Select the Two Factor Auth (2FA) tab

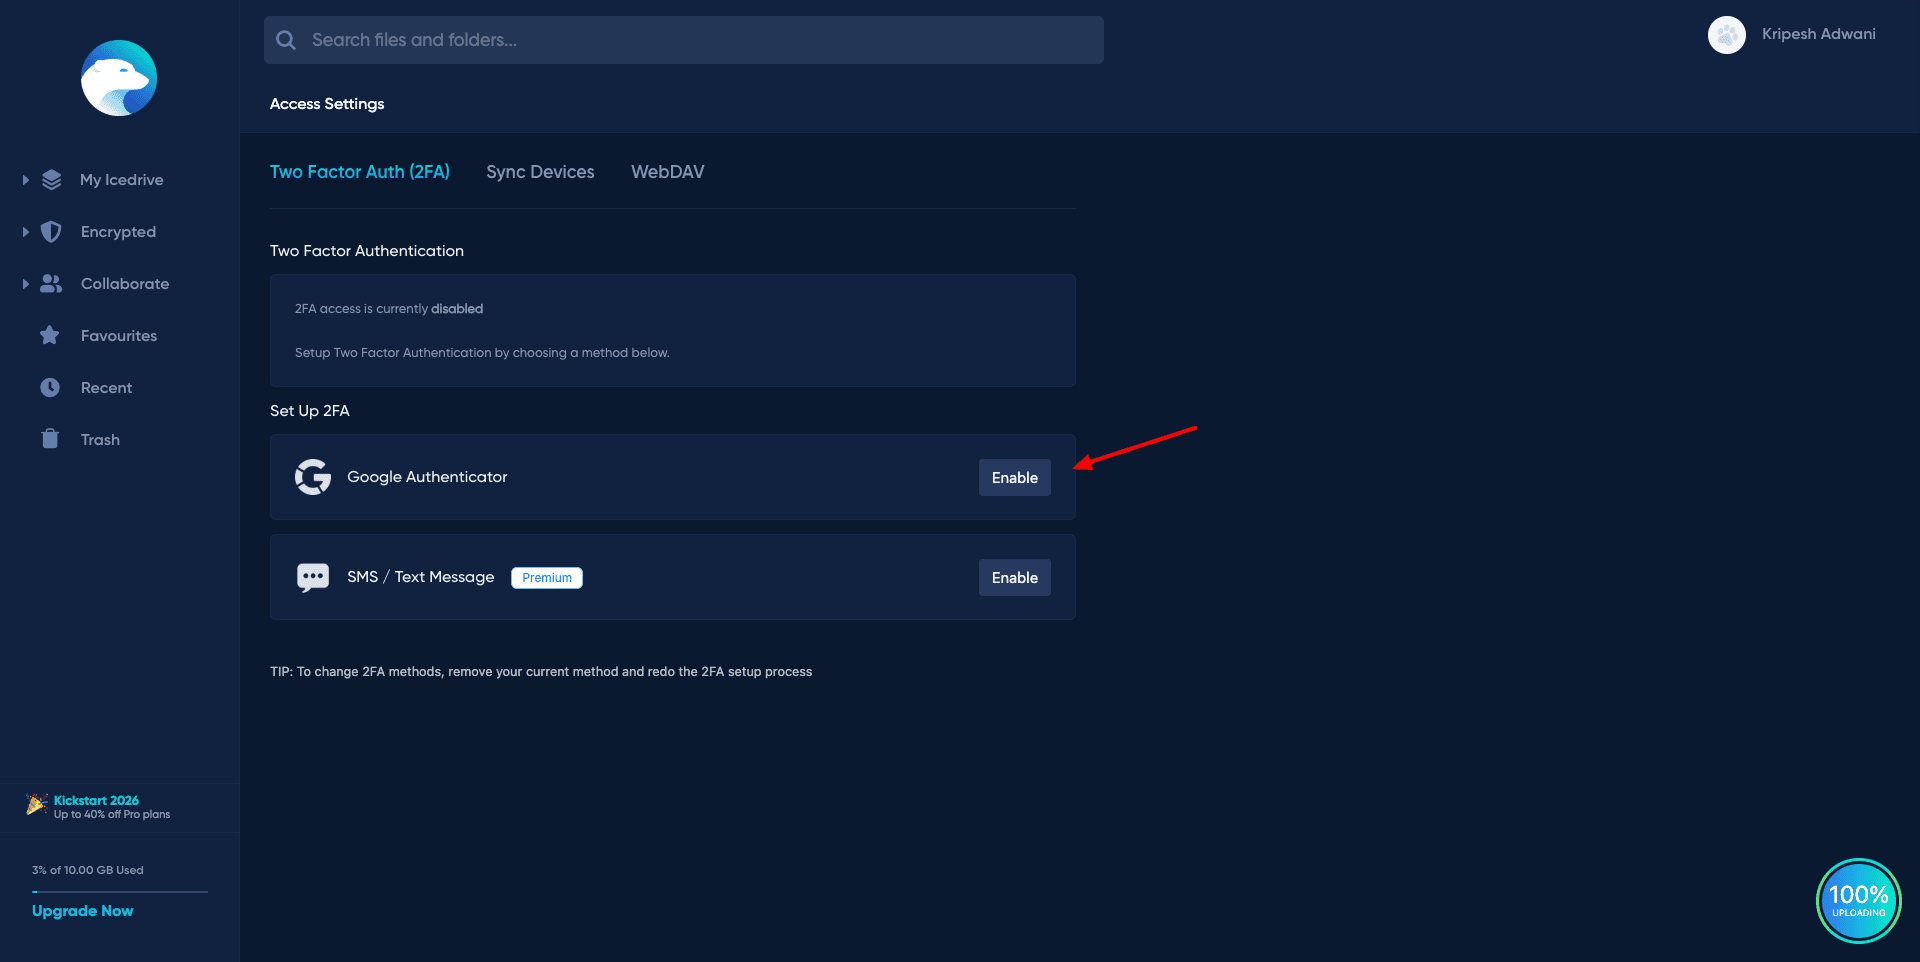click(360, 172)
